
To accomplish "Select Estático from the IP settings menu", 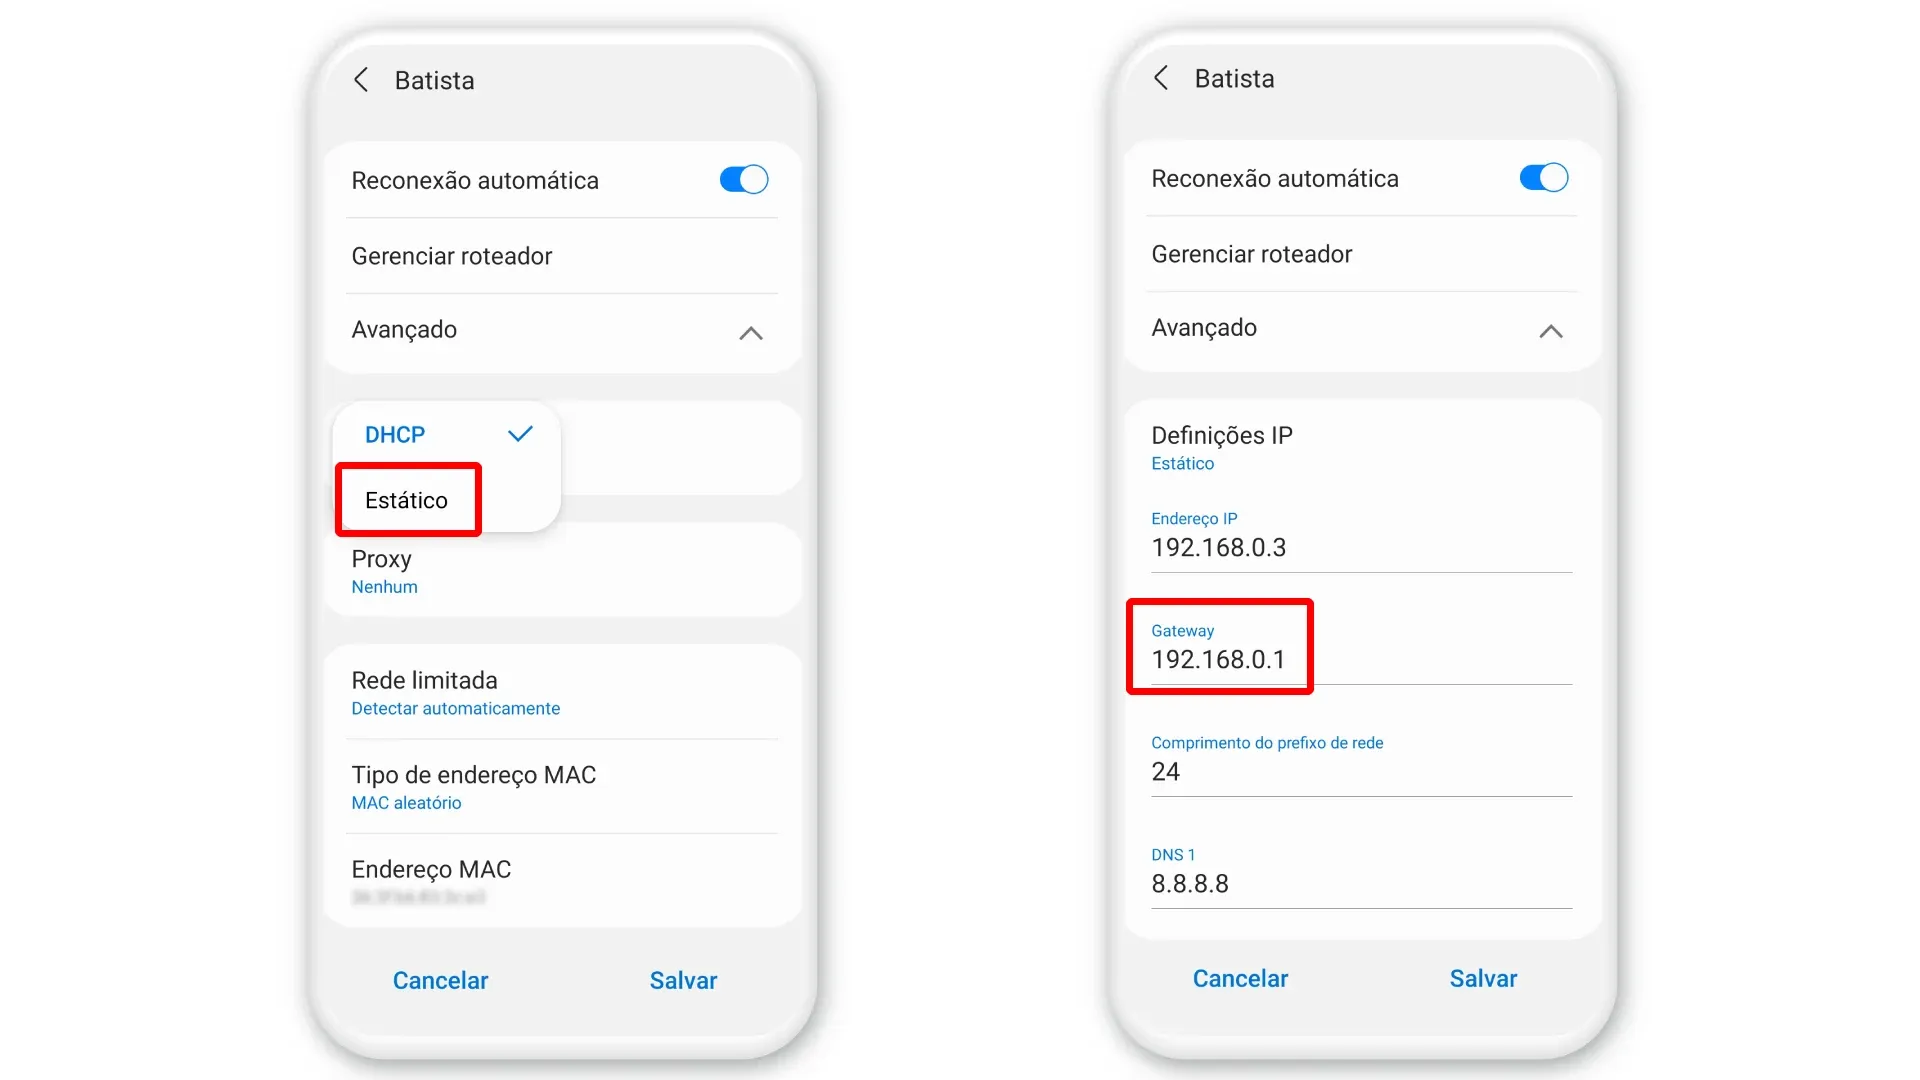I will pyautogui.click(x=406, y=500).
